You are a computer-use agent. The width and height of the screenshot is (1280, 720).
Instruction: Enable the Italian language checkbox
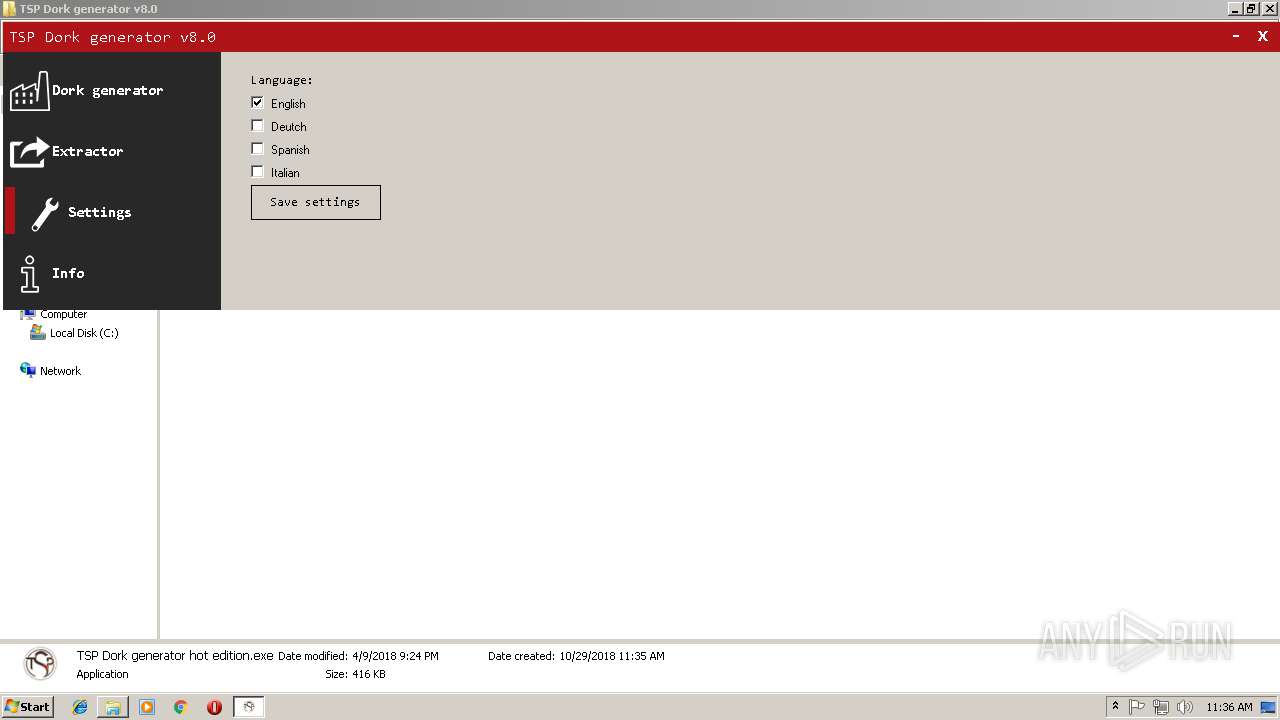click(258, 172)
